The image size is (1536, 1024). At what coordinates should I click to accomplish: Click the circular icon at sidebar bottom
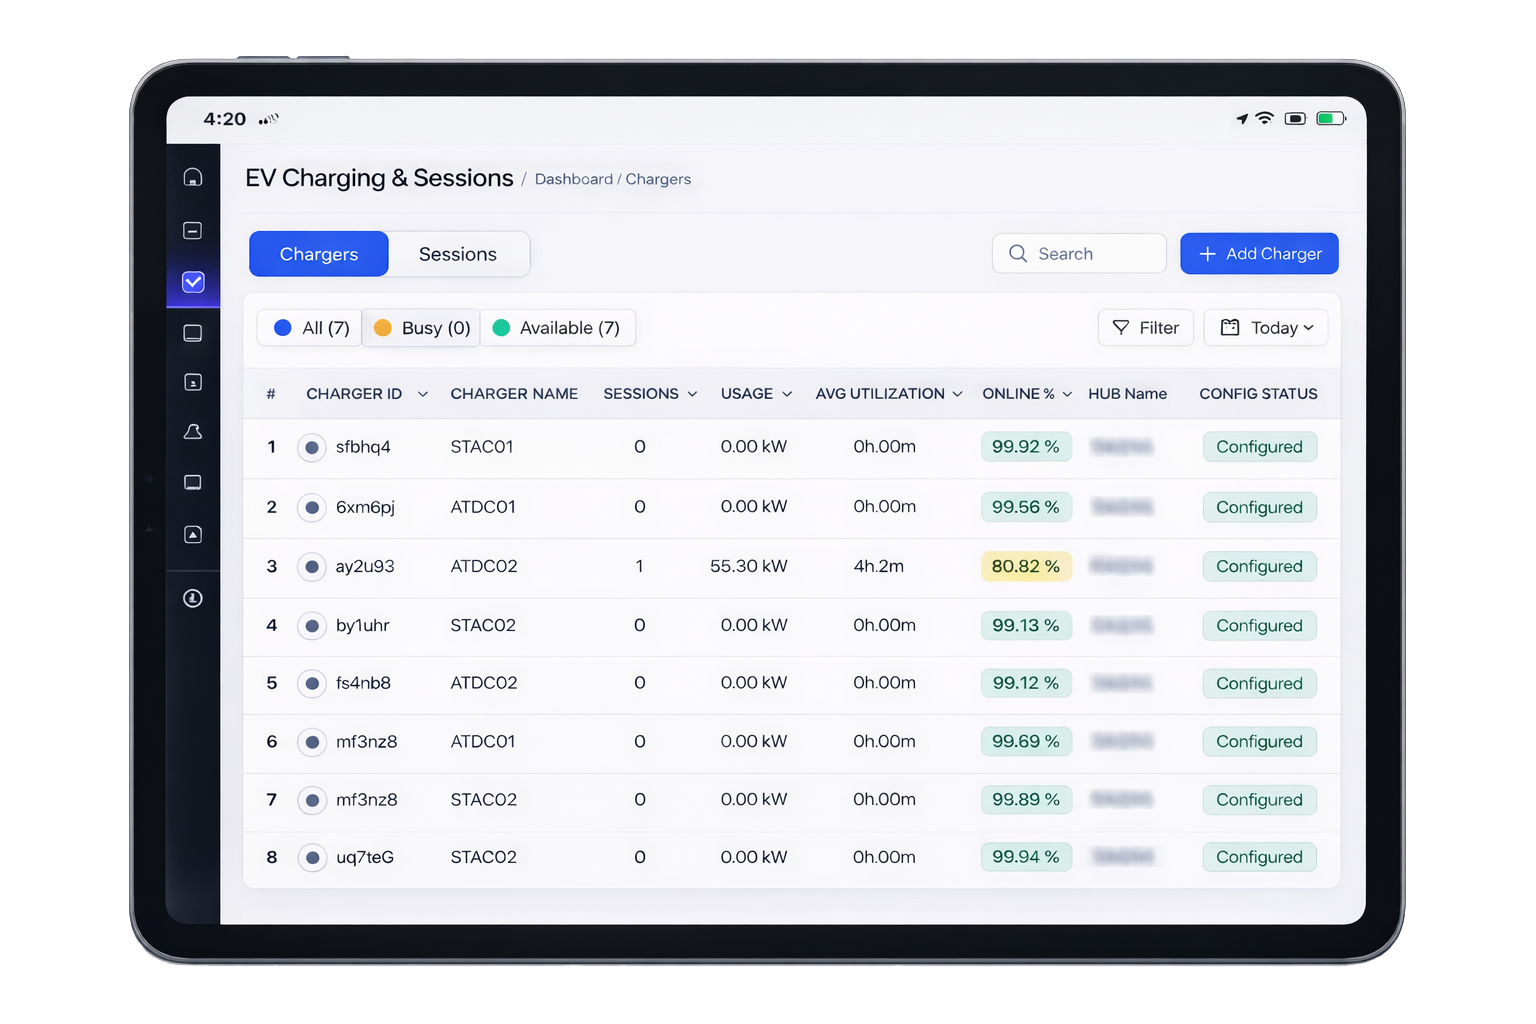[193, 598]
